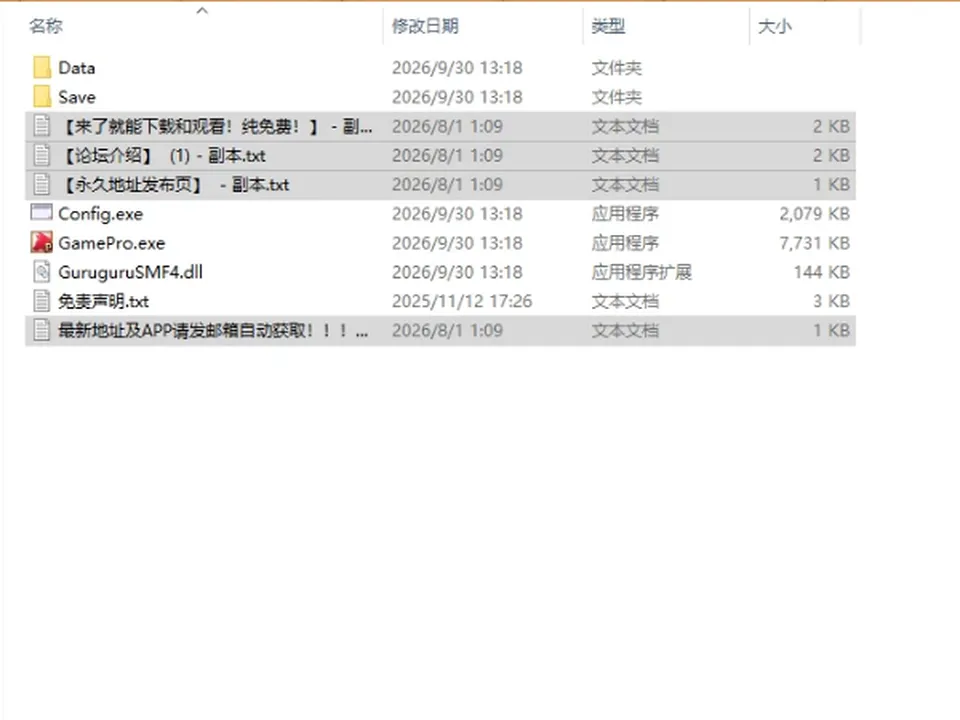
Task: Sort by the 名称 column header
Action: pos(46,26)
